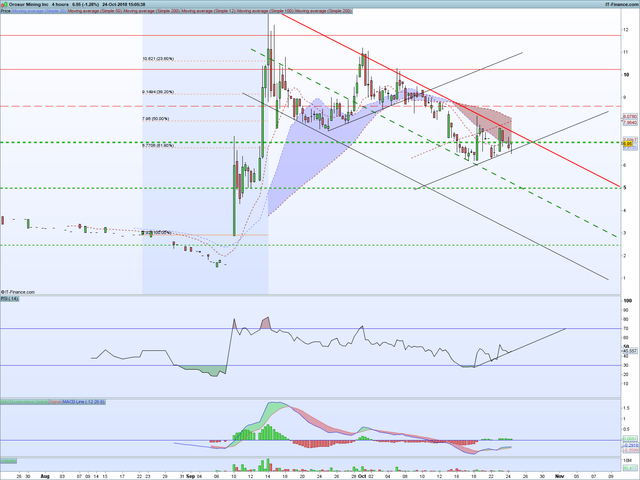Viewport: 640px width, 480px height.
Task: Click the ©IT-Finance.com text below the chart
Action: point(18,292)
